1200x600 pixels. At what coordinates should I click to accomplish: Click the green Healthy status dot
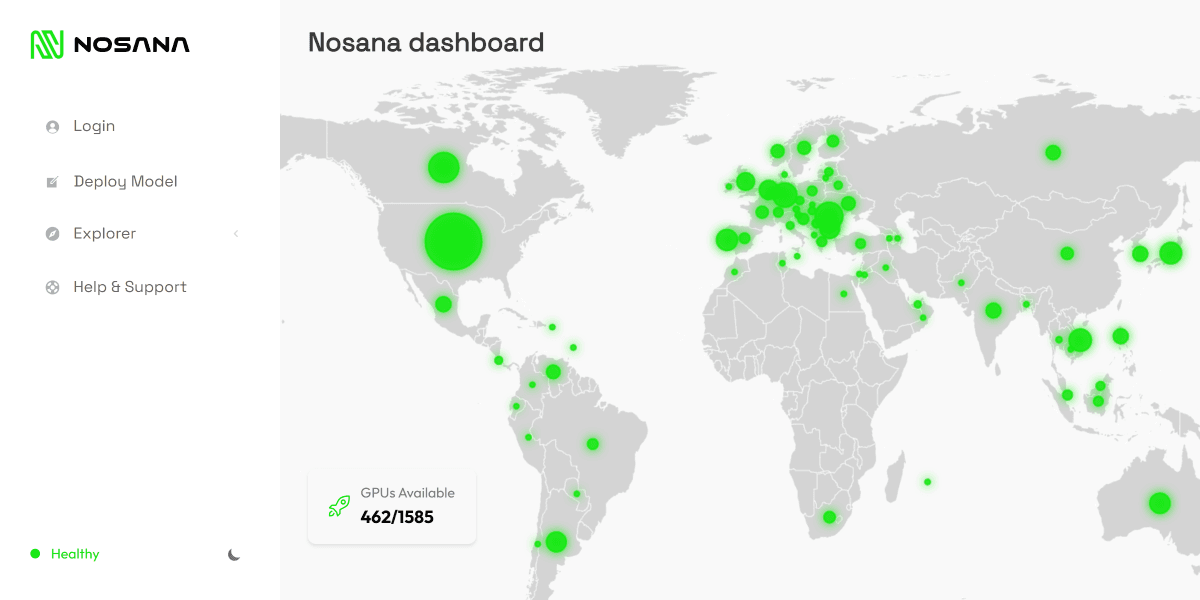point(35,553)
